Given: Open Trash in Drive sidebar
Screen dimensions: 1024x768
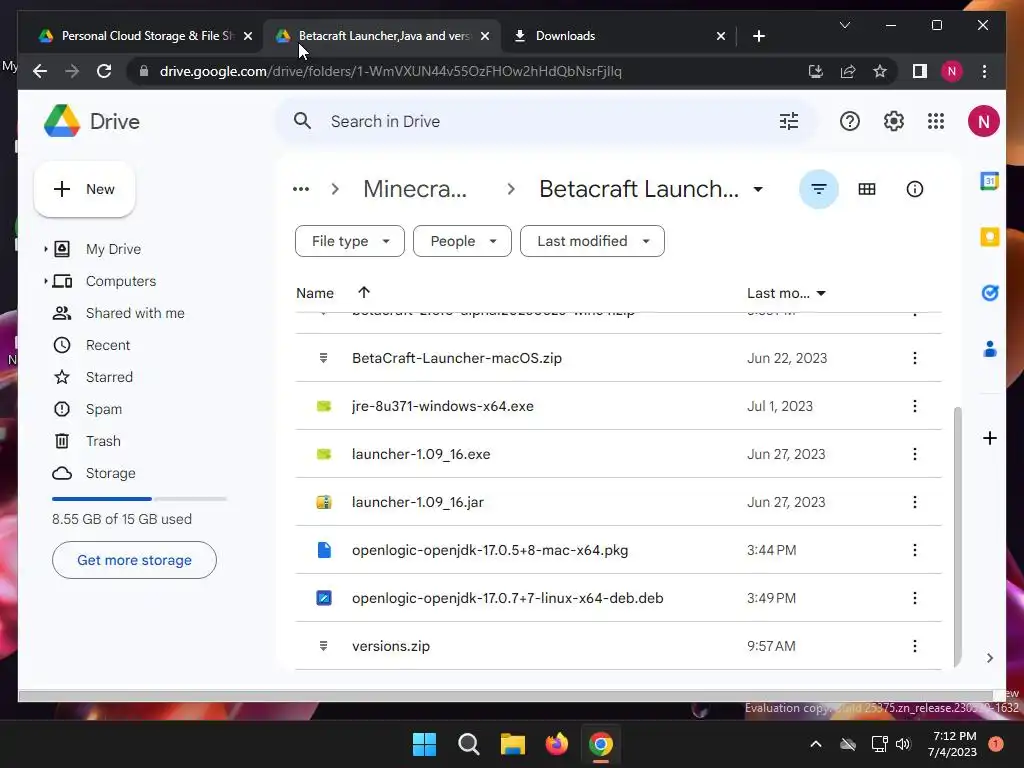Looking at the screenshot, I should 103,441.
